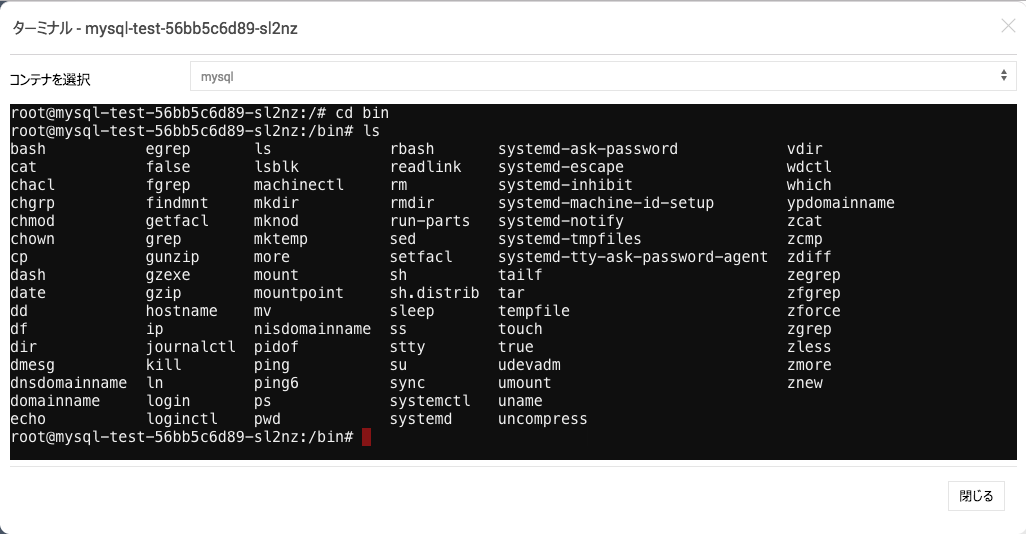Click 'znew' in the last column
Screen dimensions: 1026x534
(x=804, y=383)
